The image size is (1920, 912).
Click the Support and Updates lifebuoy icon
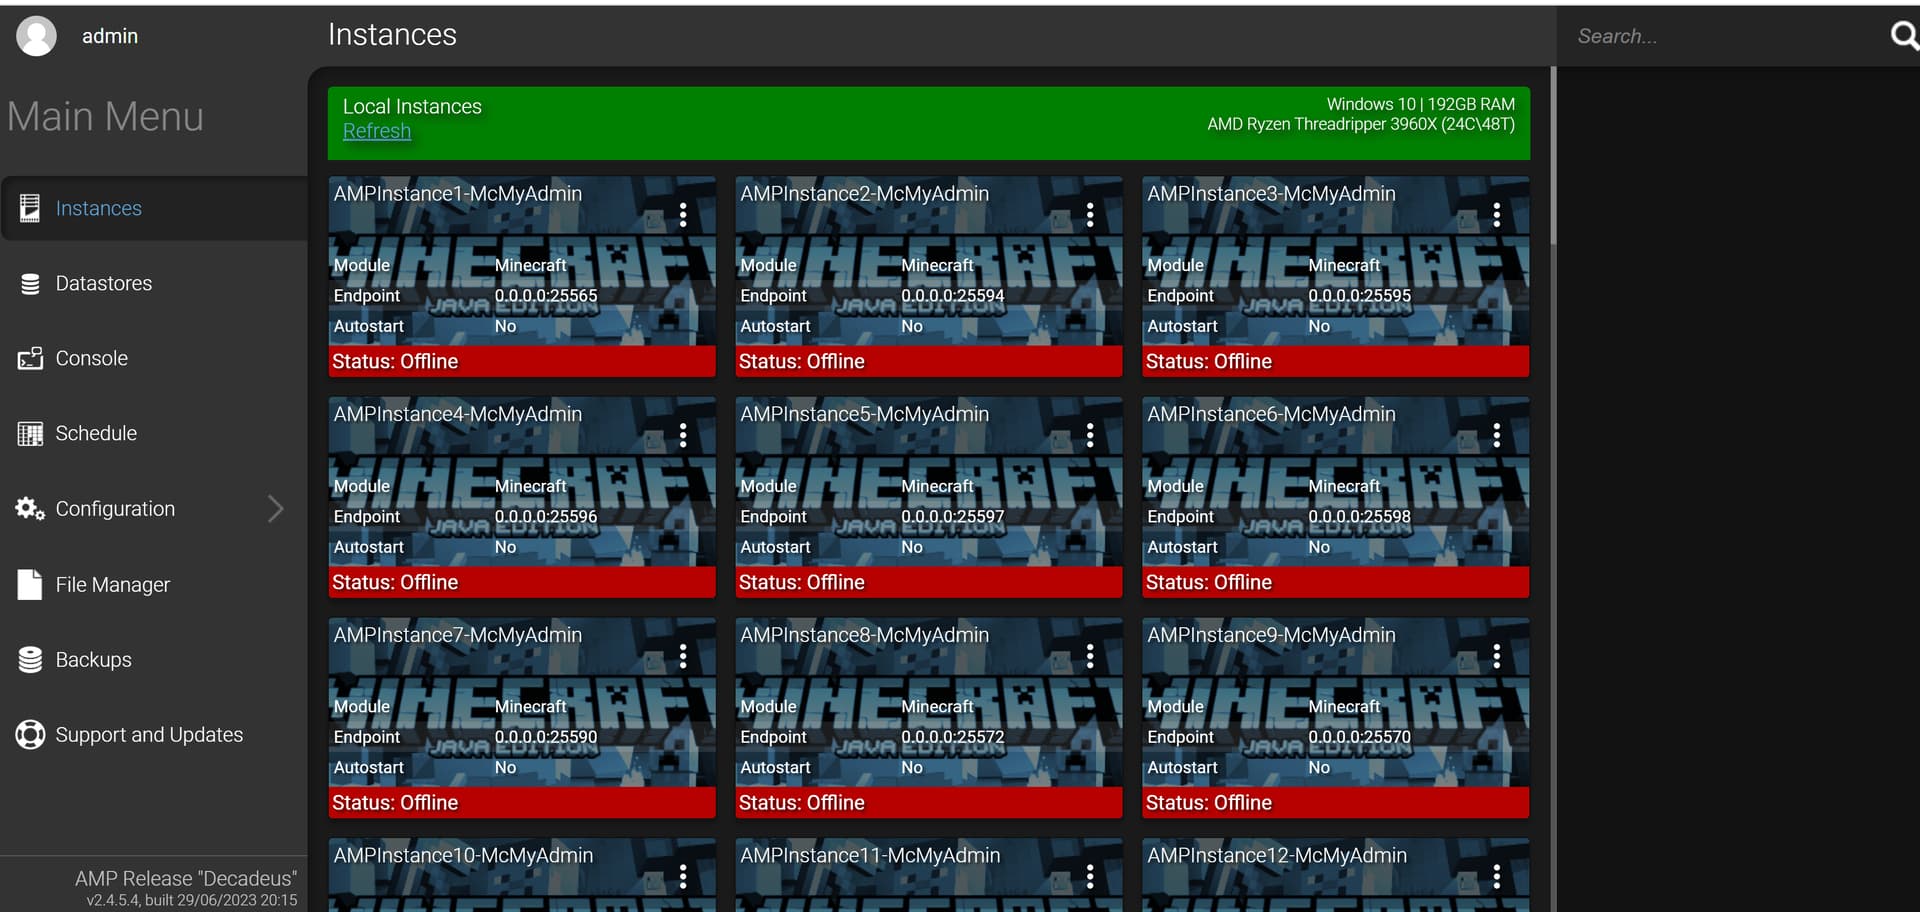(x=30, y=735)
